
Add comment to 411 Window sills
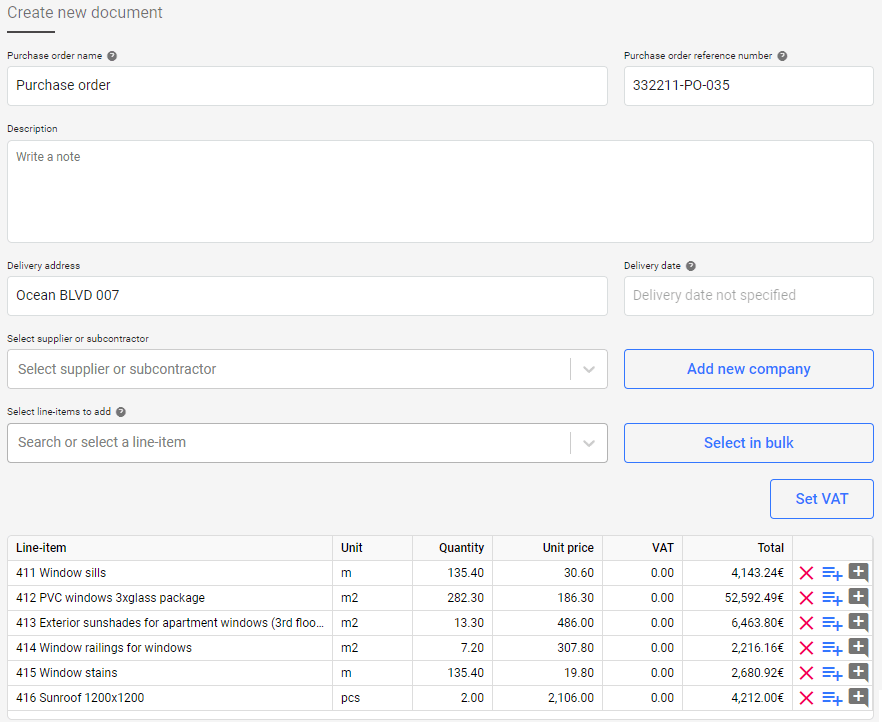coord(858,573)
